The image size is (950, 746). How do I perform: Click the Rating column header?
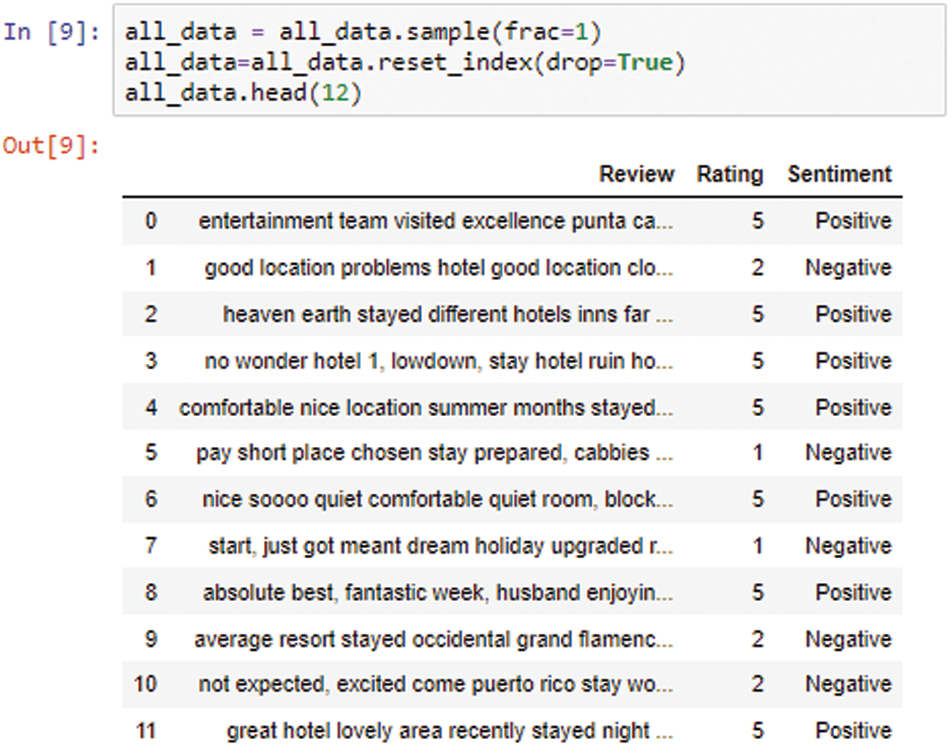pos(729,174)
